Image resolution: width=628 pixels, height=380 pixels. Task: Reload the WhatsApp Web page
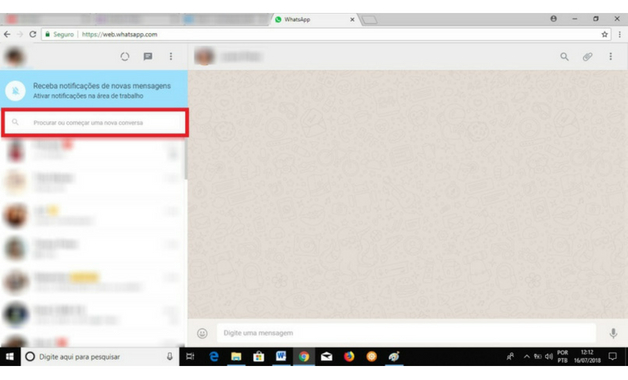pos(33,34)
